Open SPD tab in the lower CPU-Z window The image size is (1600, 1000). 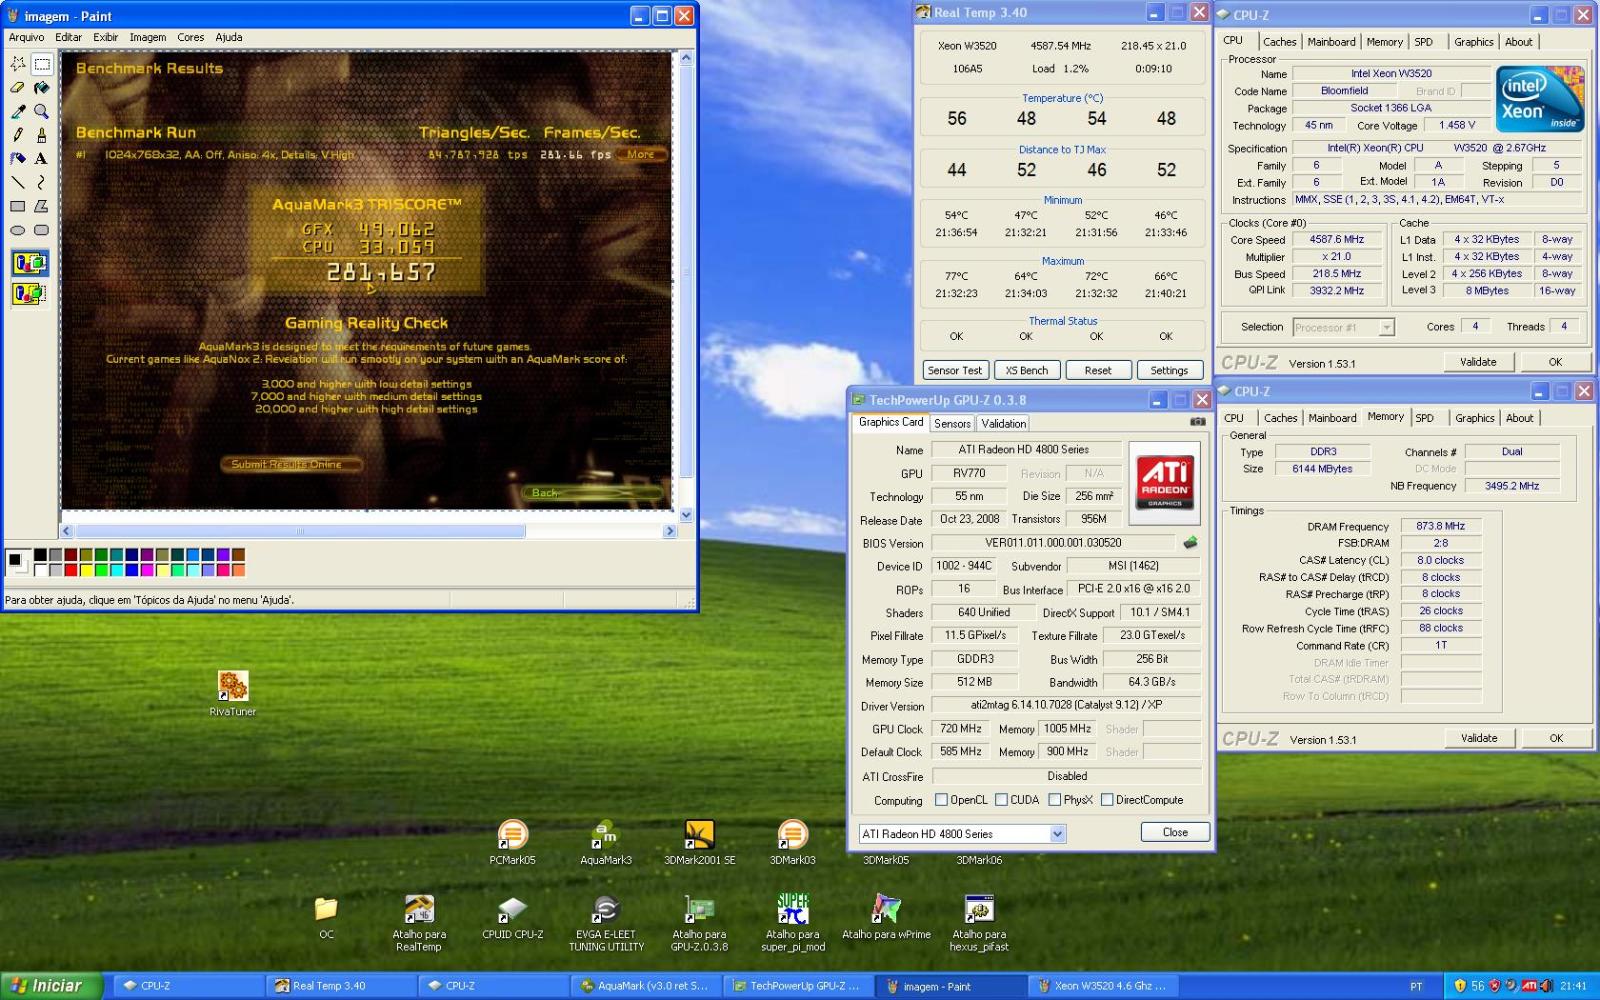pyautogui.click(x=1424, y=418)
